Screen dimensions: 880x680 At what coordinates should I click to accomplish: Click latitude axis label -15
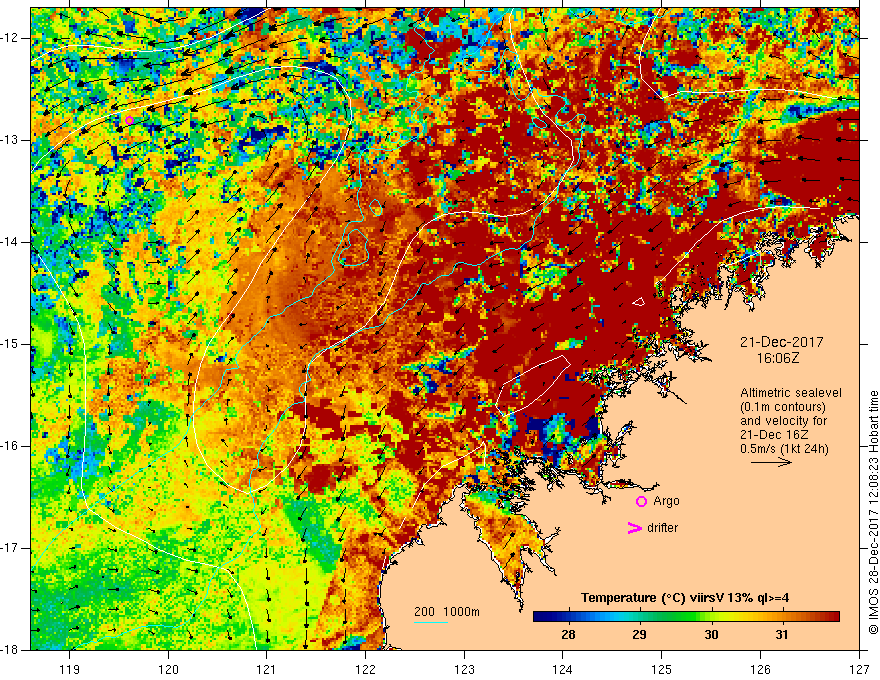[11, 344]
